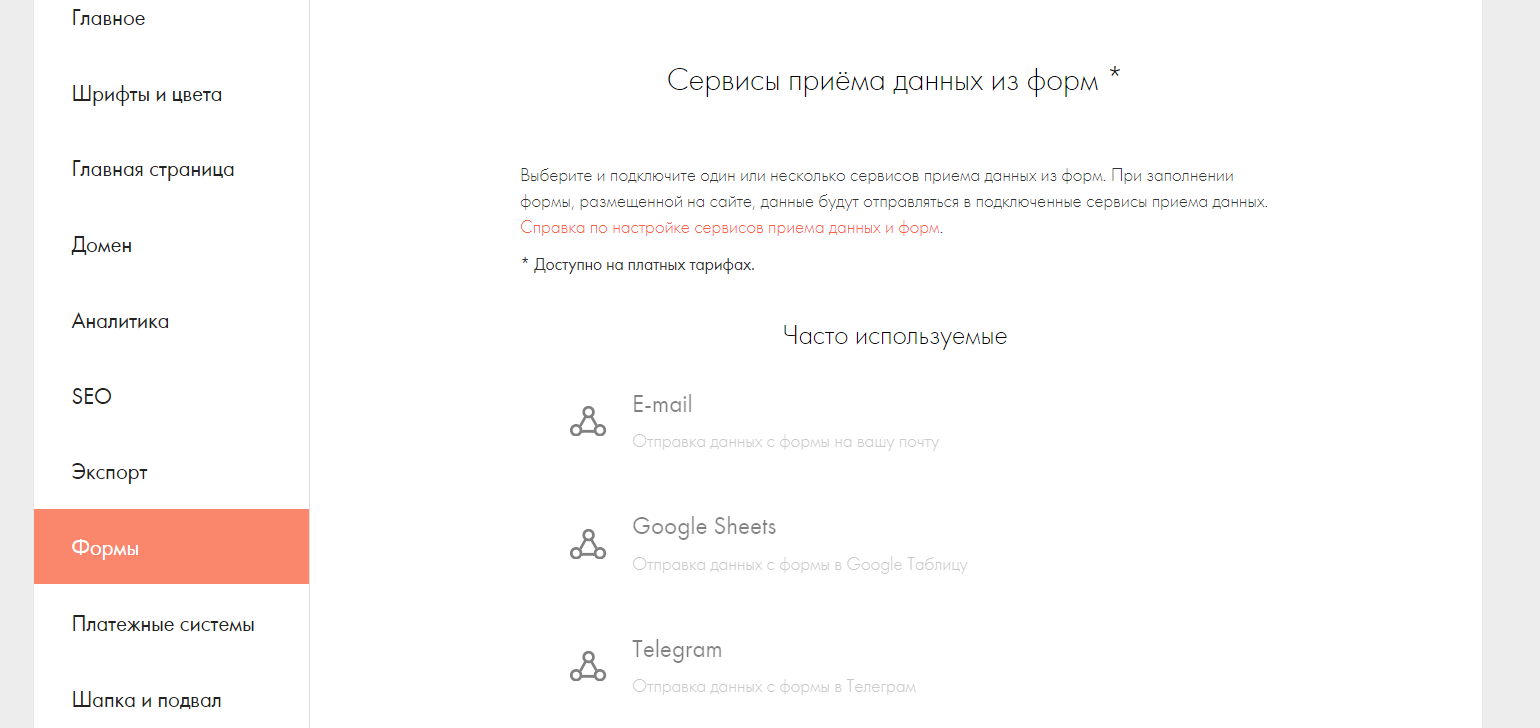Viewport: 1540px width, 728px height.
Task: Choose the Google Sheets data service
Action: pos(704,526)
